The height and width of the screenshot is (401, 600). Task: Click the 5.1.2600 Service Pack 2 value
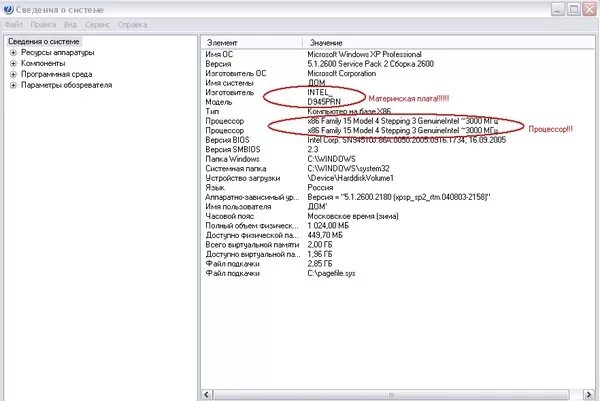point(370,64)
